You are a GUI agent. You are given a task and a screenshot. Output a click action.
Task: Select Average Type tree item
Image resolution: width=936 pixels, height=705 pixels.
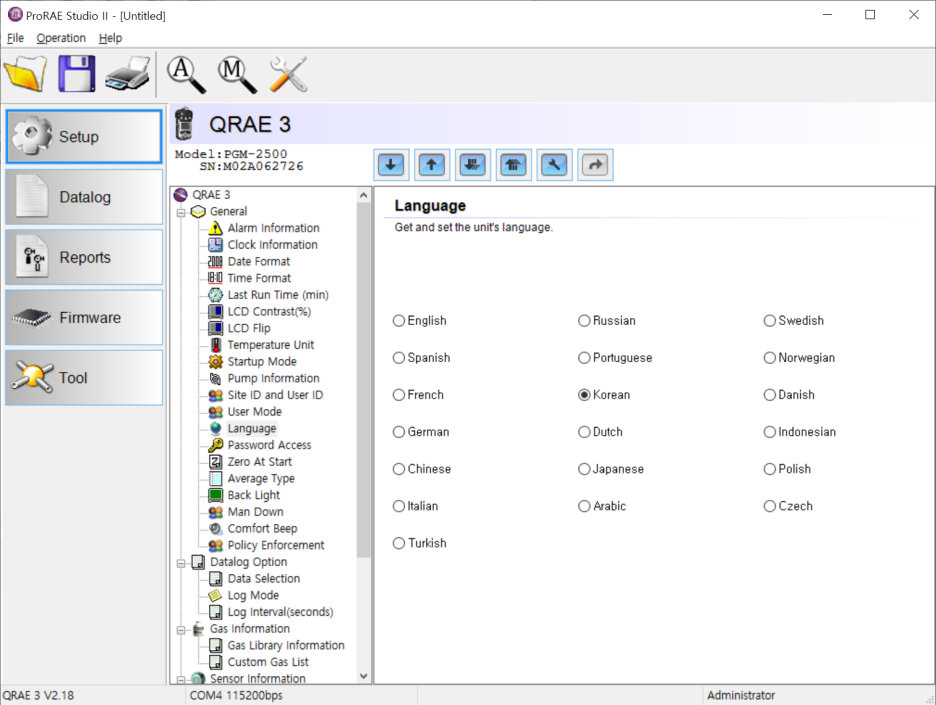click(x=261, y=479)
